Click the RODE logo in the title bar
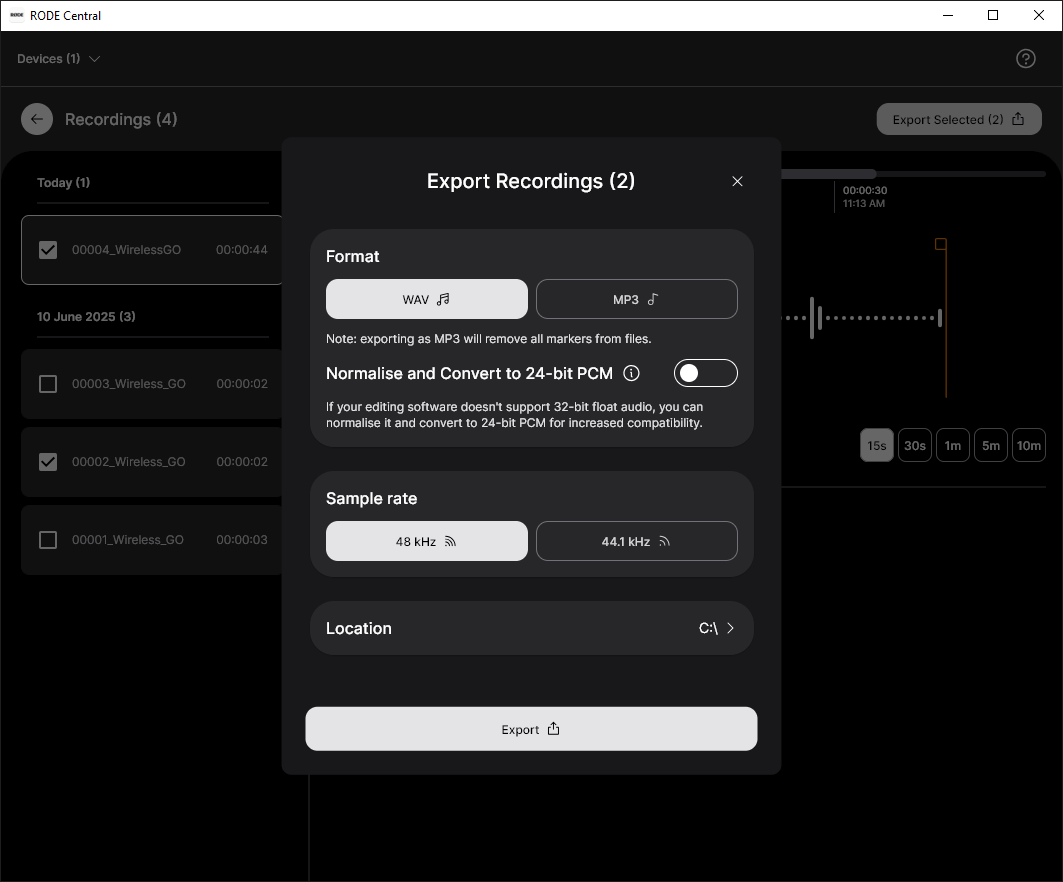Image resolution: width=1063 pixels, height=882 pixels. [x=14, y=15]
